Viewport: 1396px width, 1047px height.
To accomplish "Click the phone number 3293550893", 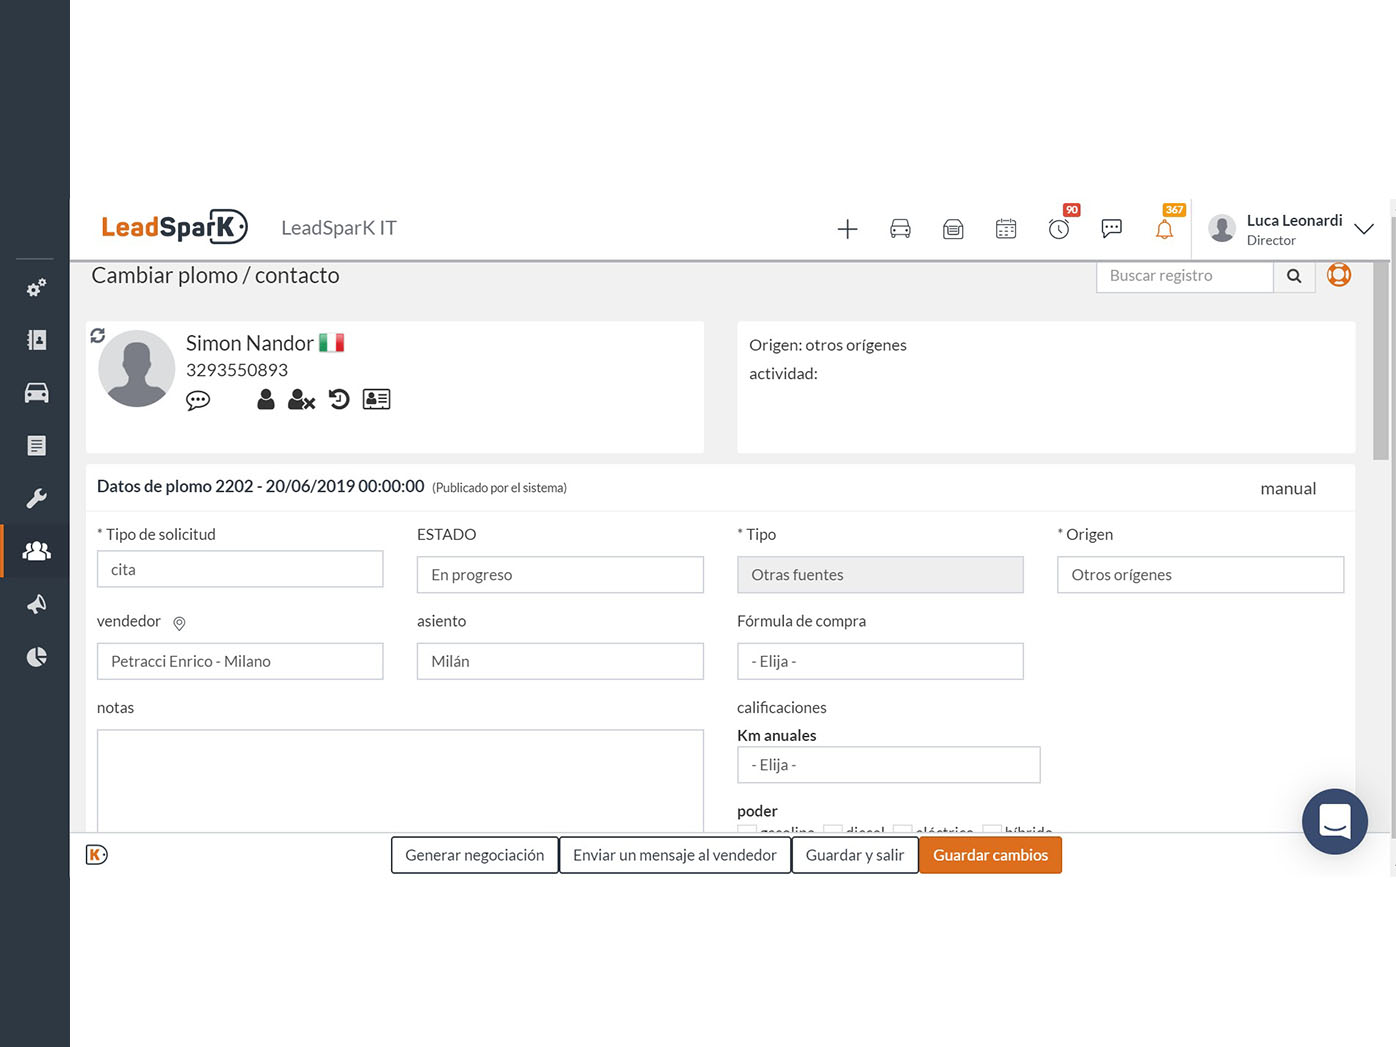I will click(237, 370).
